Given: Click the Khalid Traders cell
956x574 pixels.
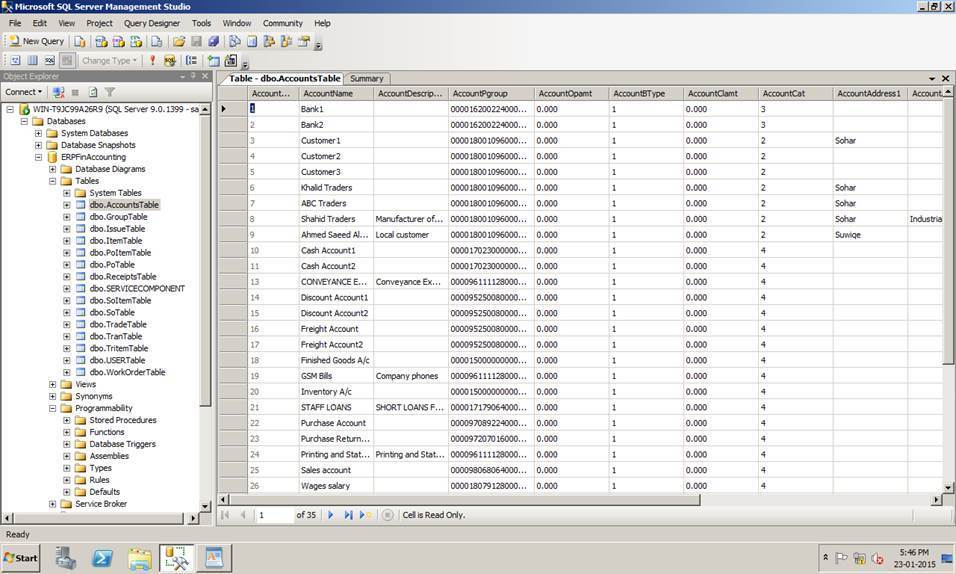Looking at the screenshot, I should click(x=336, y=188).
